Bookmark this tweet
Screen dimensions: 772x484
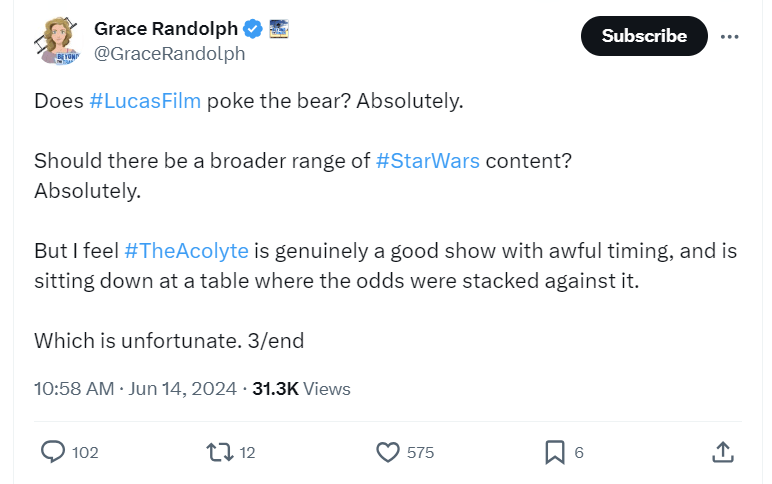pos(555,452)
